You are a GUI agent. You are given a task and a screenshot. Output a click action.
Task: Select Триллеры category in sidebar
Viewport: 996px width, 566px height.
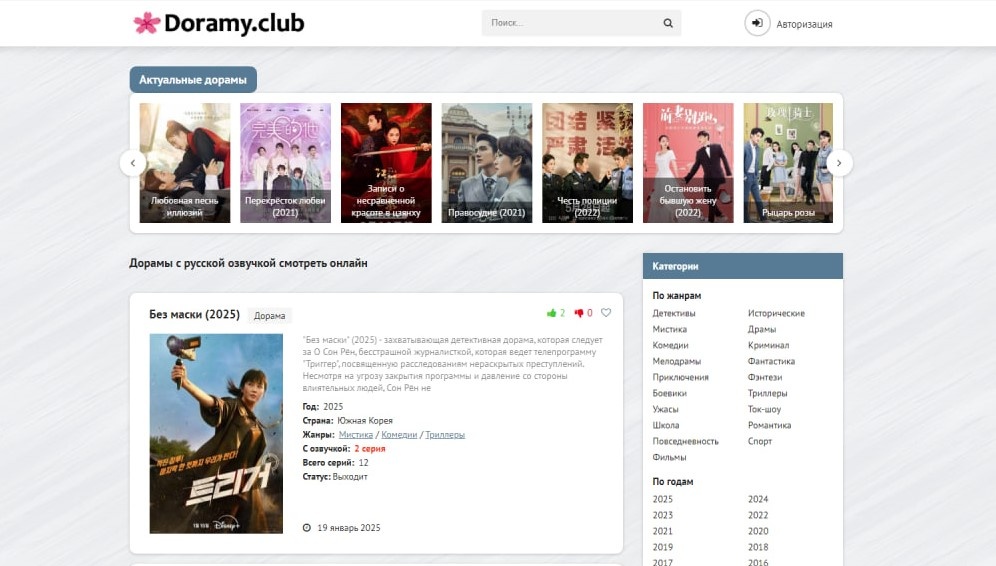click(x=767, y=393)
